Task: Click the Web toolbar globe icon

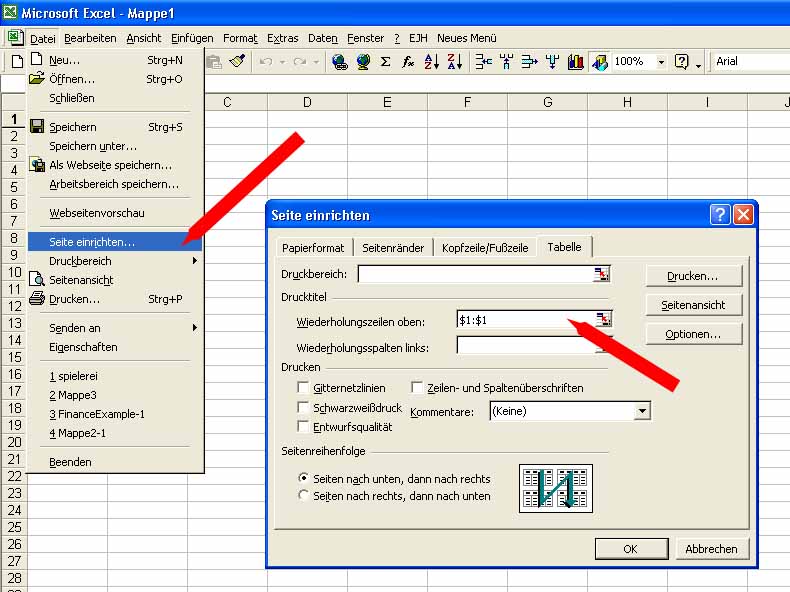Action: tap(363, 62)
